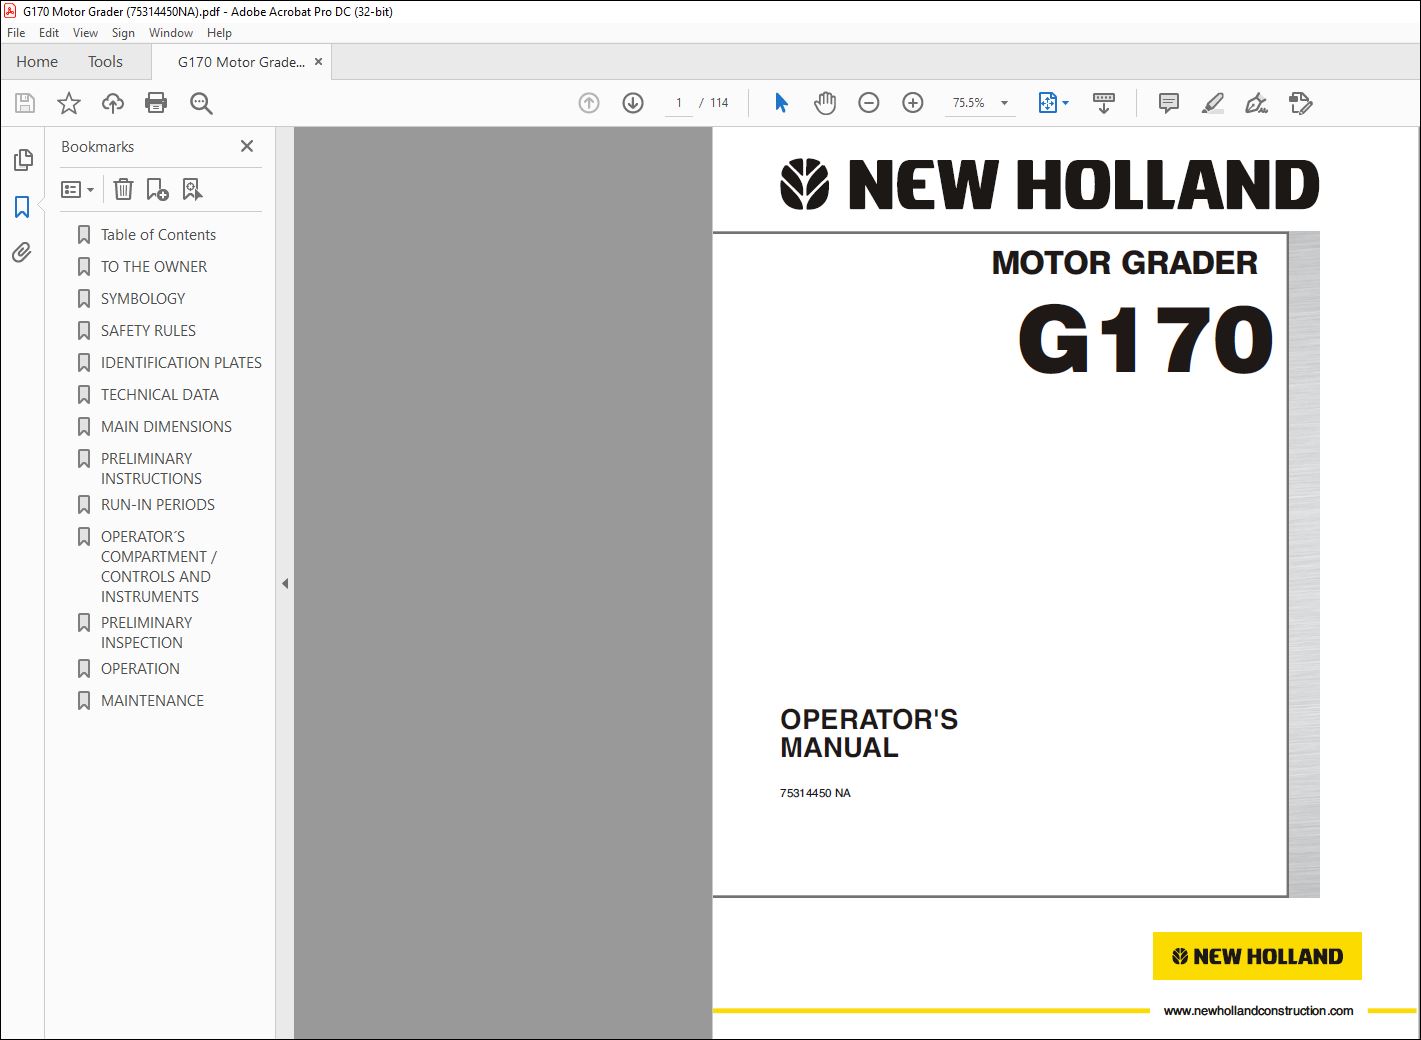Select the Highlight text tool

pyautogui.click(x=1212, y=103)
